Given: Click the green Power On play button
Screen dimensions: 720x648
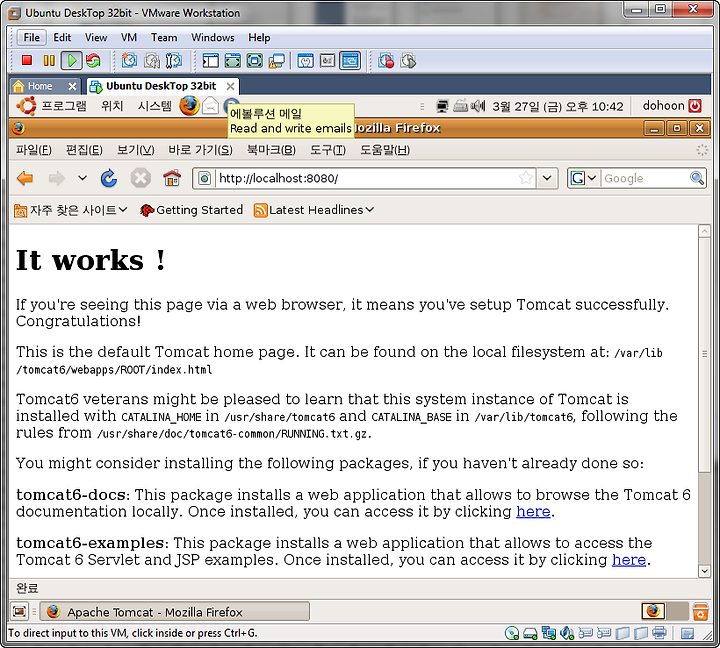Looking at the screenshot, I should click(72, 61).
